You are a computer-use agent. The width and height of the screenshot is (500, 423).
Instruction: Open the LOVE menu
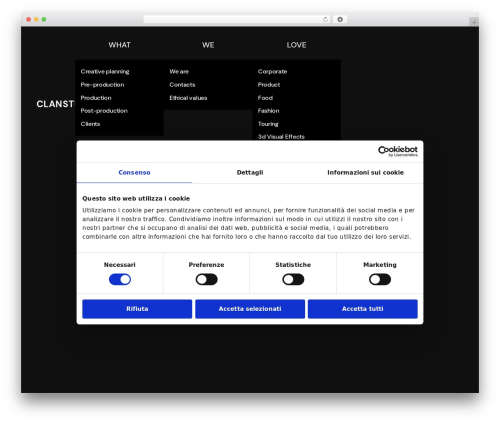coord(296,45)
